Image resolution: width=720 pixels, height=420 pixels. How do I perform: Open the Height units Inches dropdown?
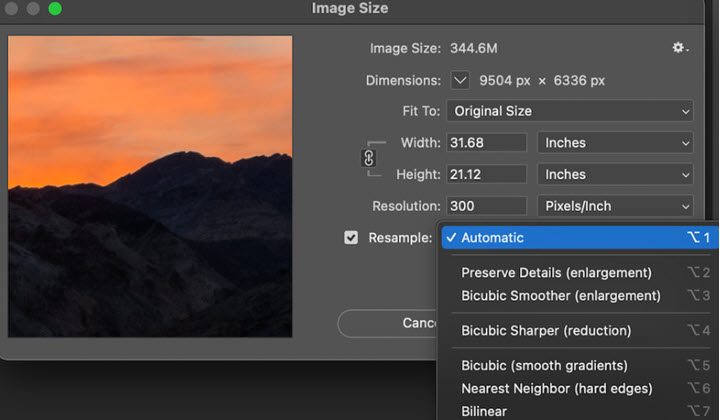615,174
